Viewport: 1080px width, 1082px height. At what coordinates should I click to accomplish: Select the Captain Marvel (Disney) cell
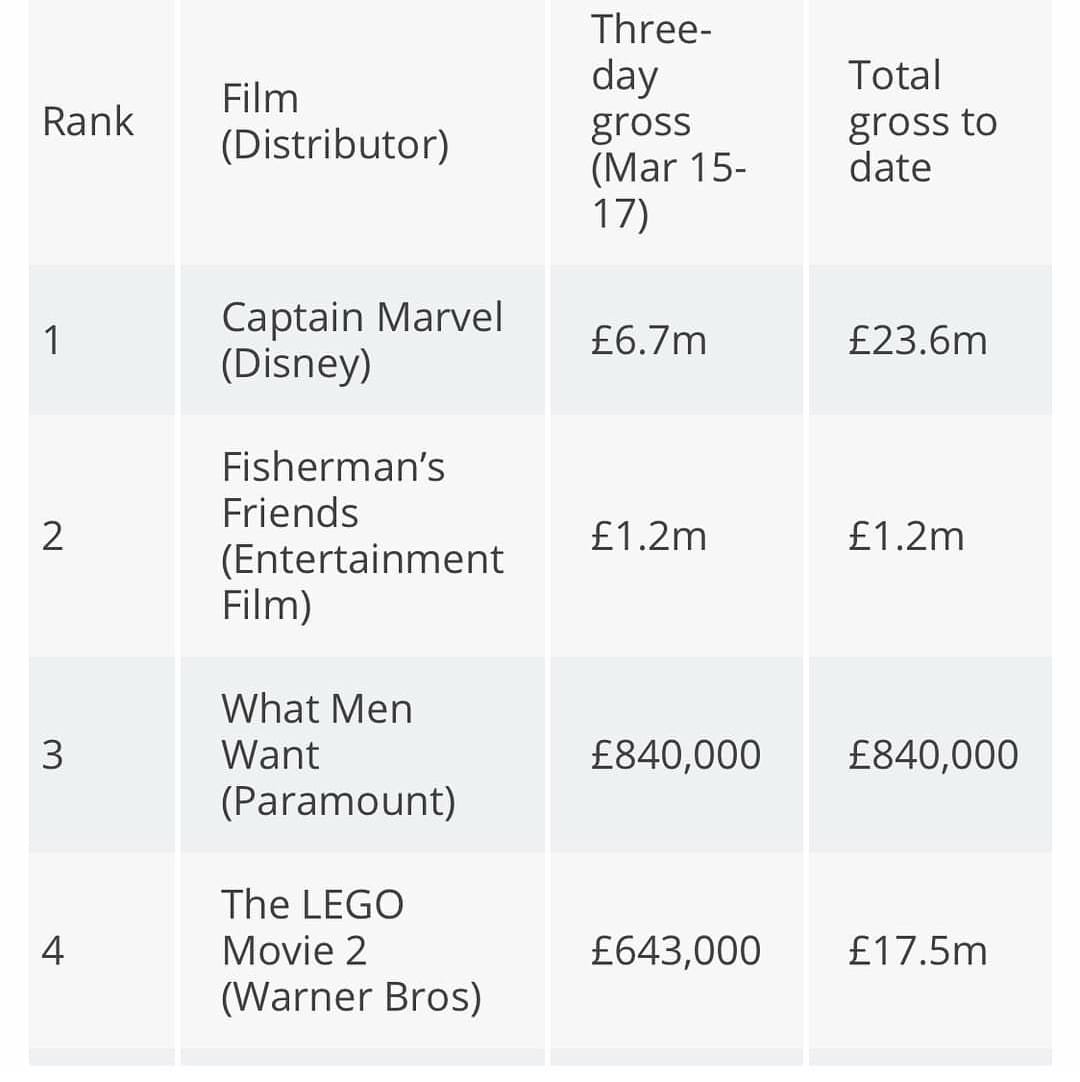point(362,340)
